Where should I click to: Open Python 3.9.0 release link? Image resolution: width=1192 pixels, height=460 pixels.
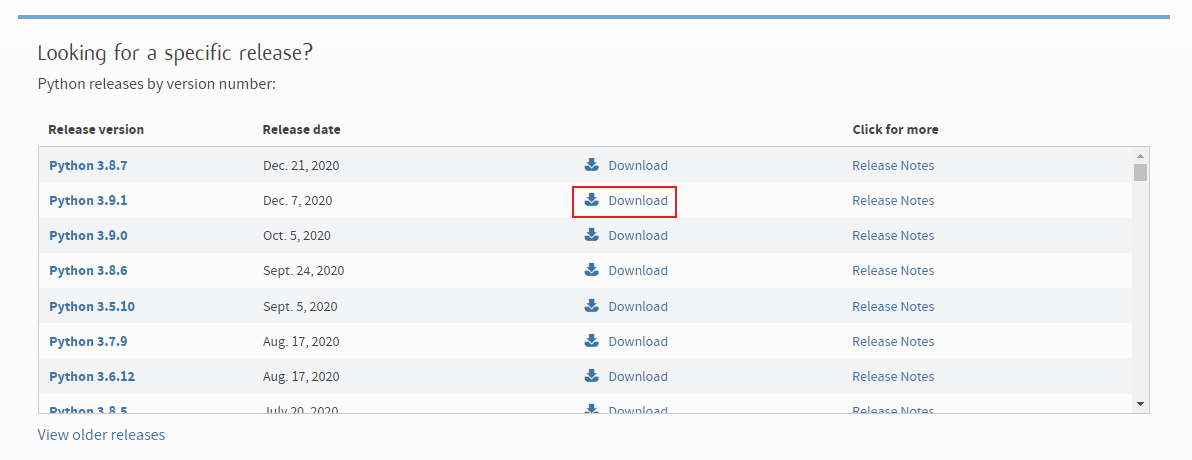coord(88,236)
